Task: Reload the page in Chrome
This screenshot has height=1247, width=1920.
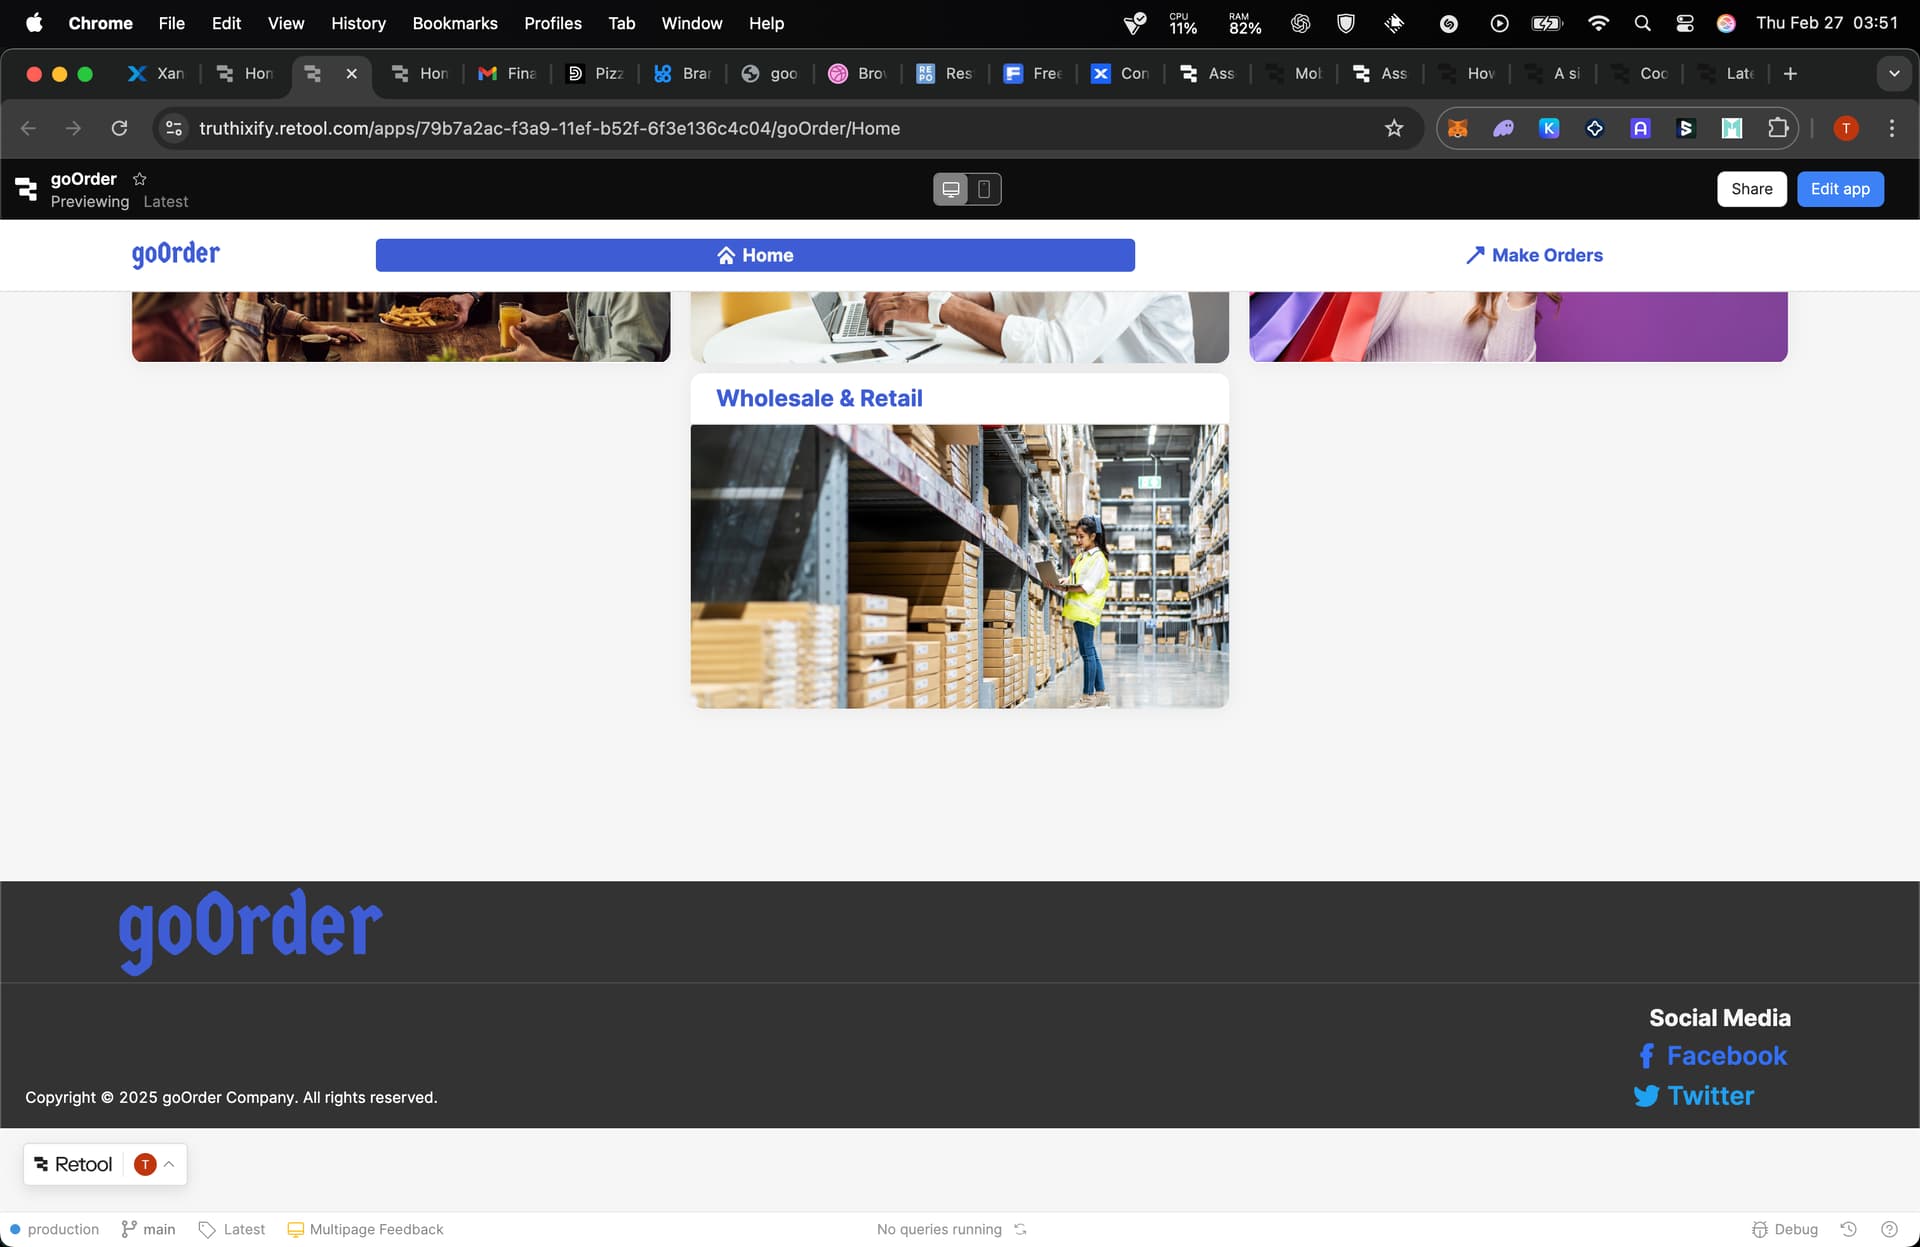Action: [119, 128]
